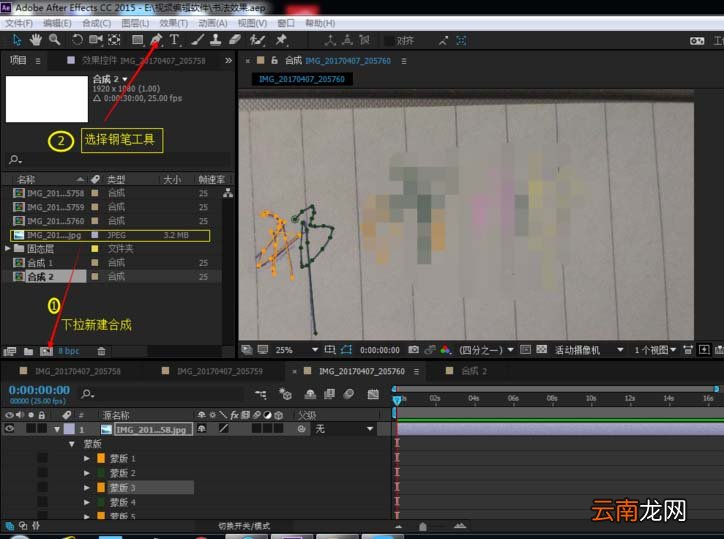Open the 合成(C) menu
Image resolution: width=724 pixels, height=539 pixels.
coord(97,23)
